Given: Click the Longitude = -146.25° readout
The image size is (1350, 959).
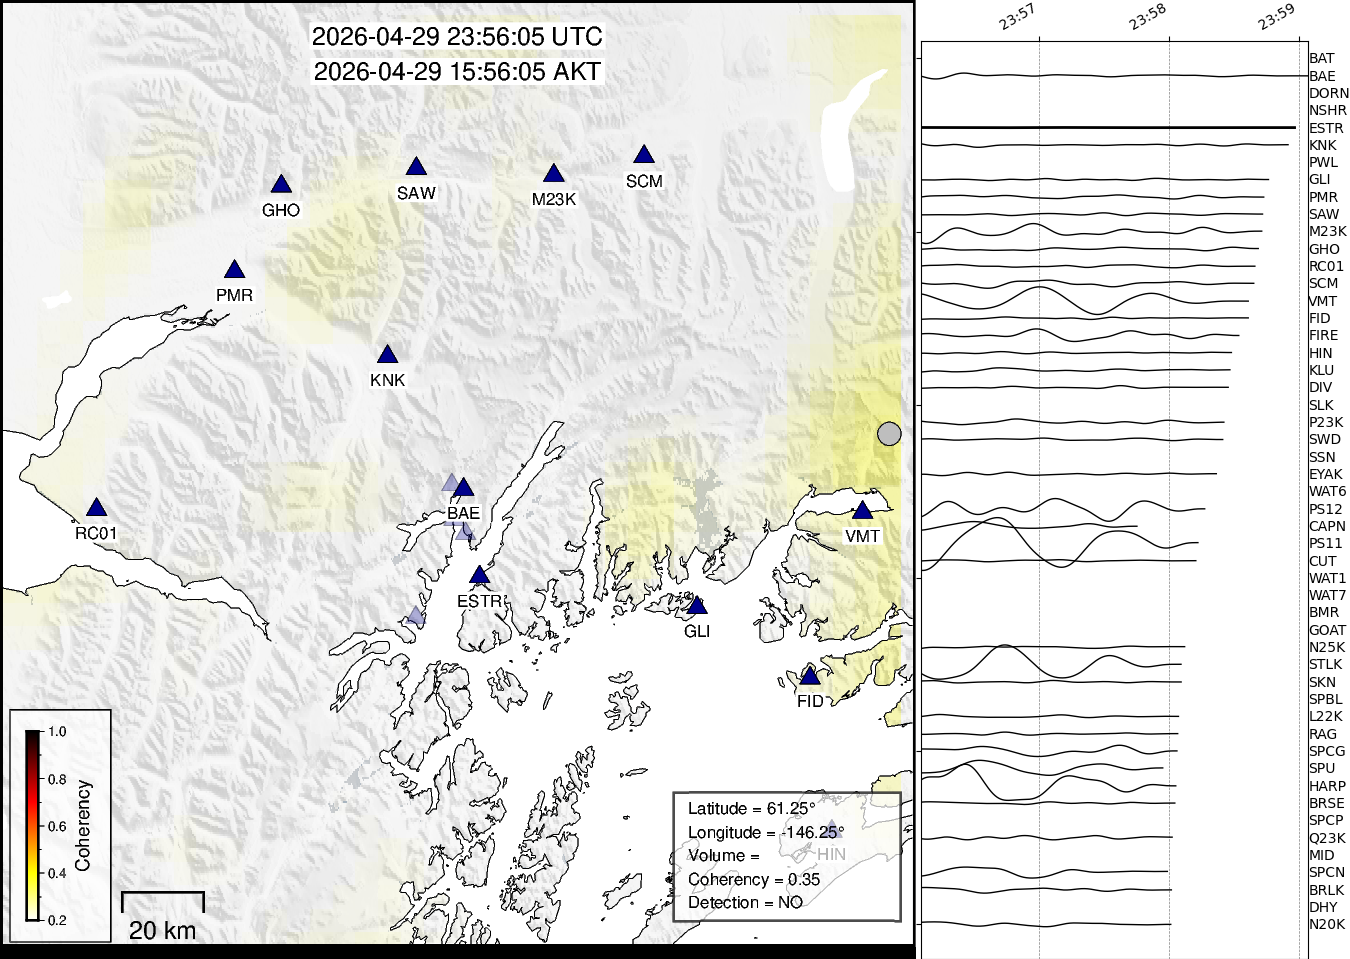Looking at the screenshot, I should (766, 833).
